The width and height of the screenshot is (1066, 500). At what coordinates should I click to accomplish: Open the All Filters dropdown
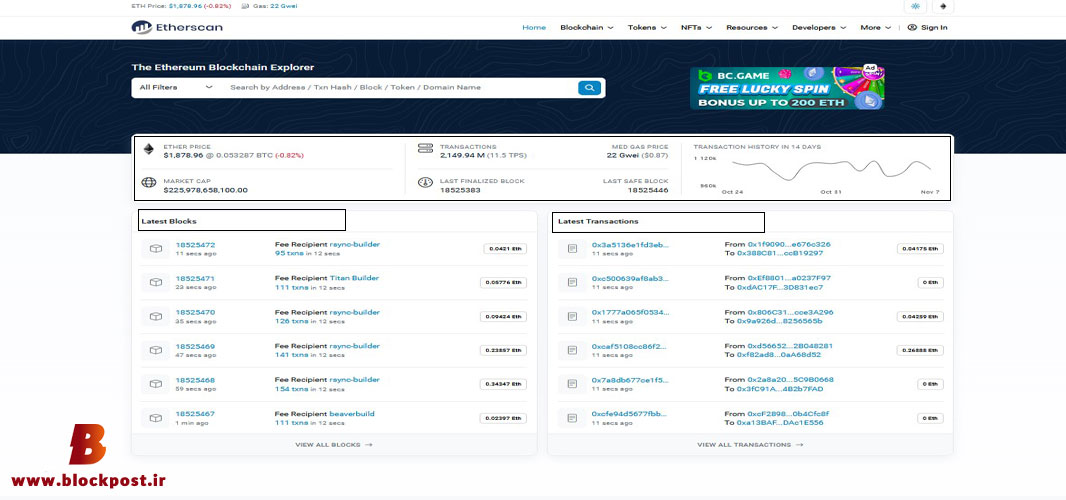[x=175, y=87]
